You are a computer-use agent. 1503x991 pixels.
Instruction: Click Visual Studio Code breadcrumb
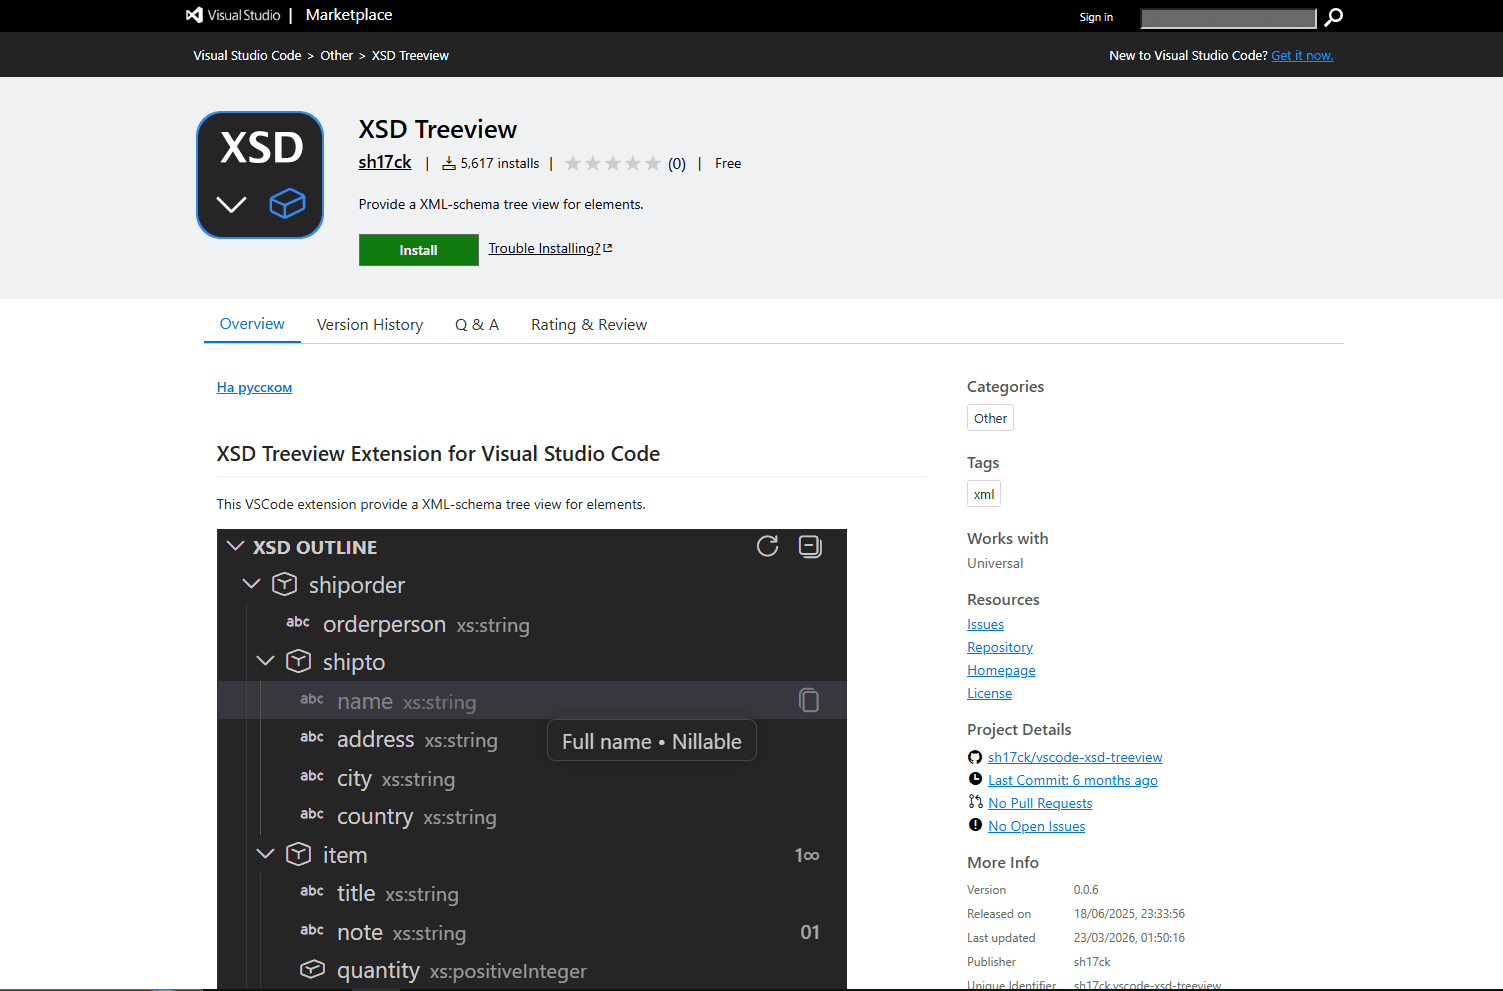pyautogui.click(x=247, y=56)
